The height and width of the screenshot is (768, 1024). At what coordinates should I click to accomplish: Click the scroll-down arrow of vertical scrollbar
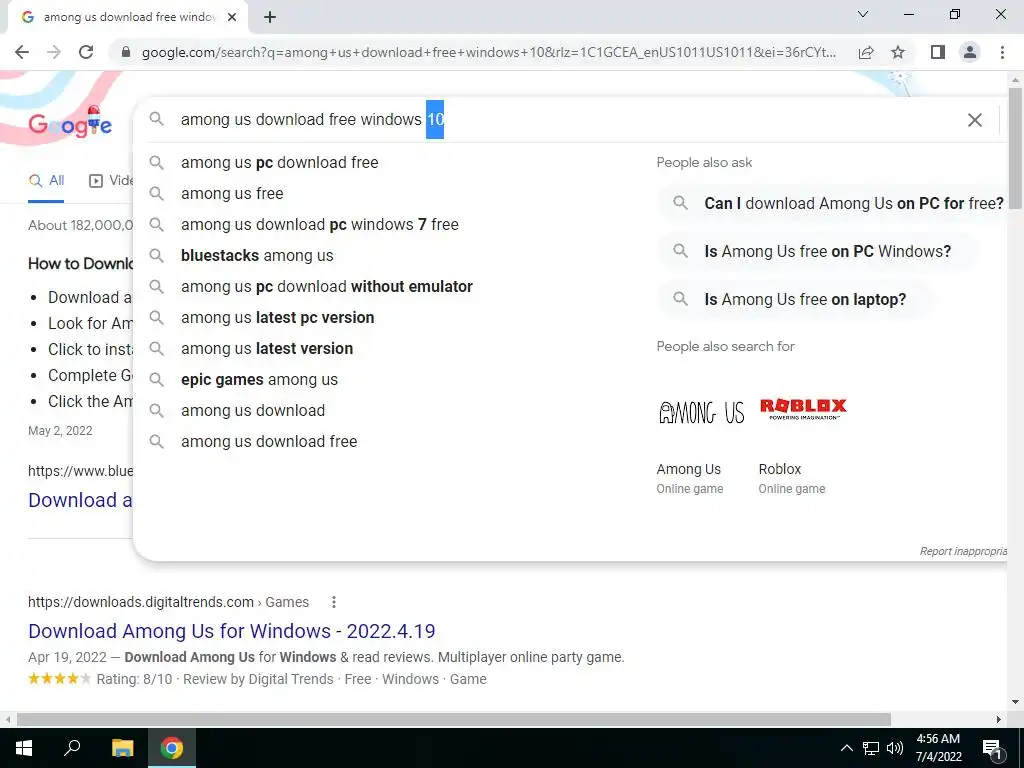[1015, 702]
